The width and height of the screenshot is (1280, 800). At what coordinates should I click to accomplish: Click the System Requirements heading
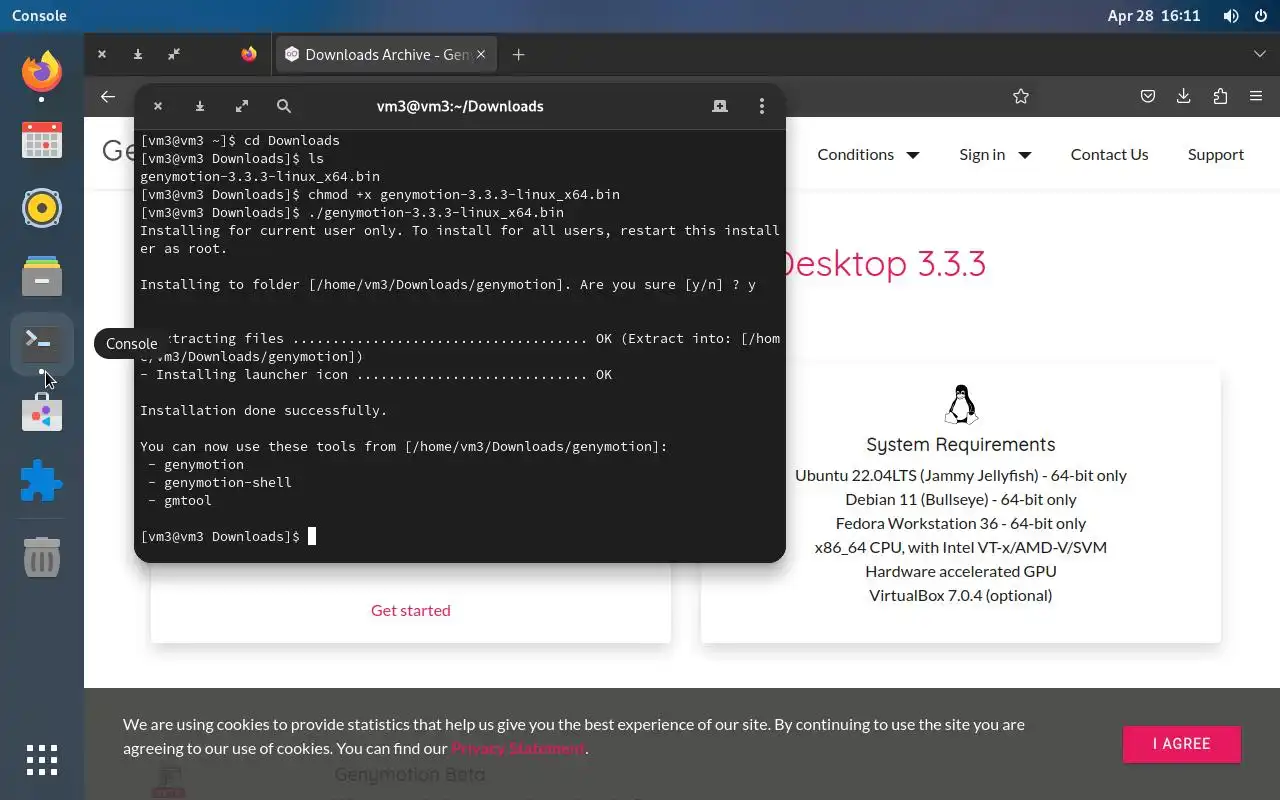tap(961, 444)
